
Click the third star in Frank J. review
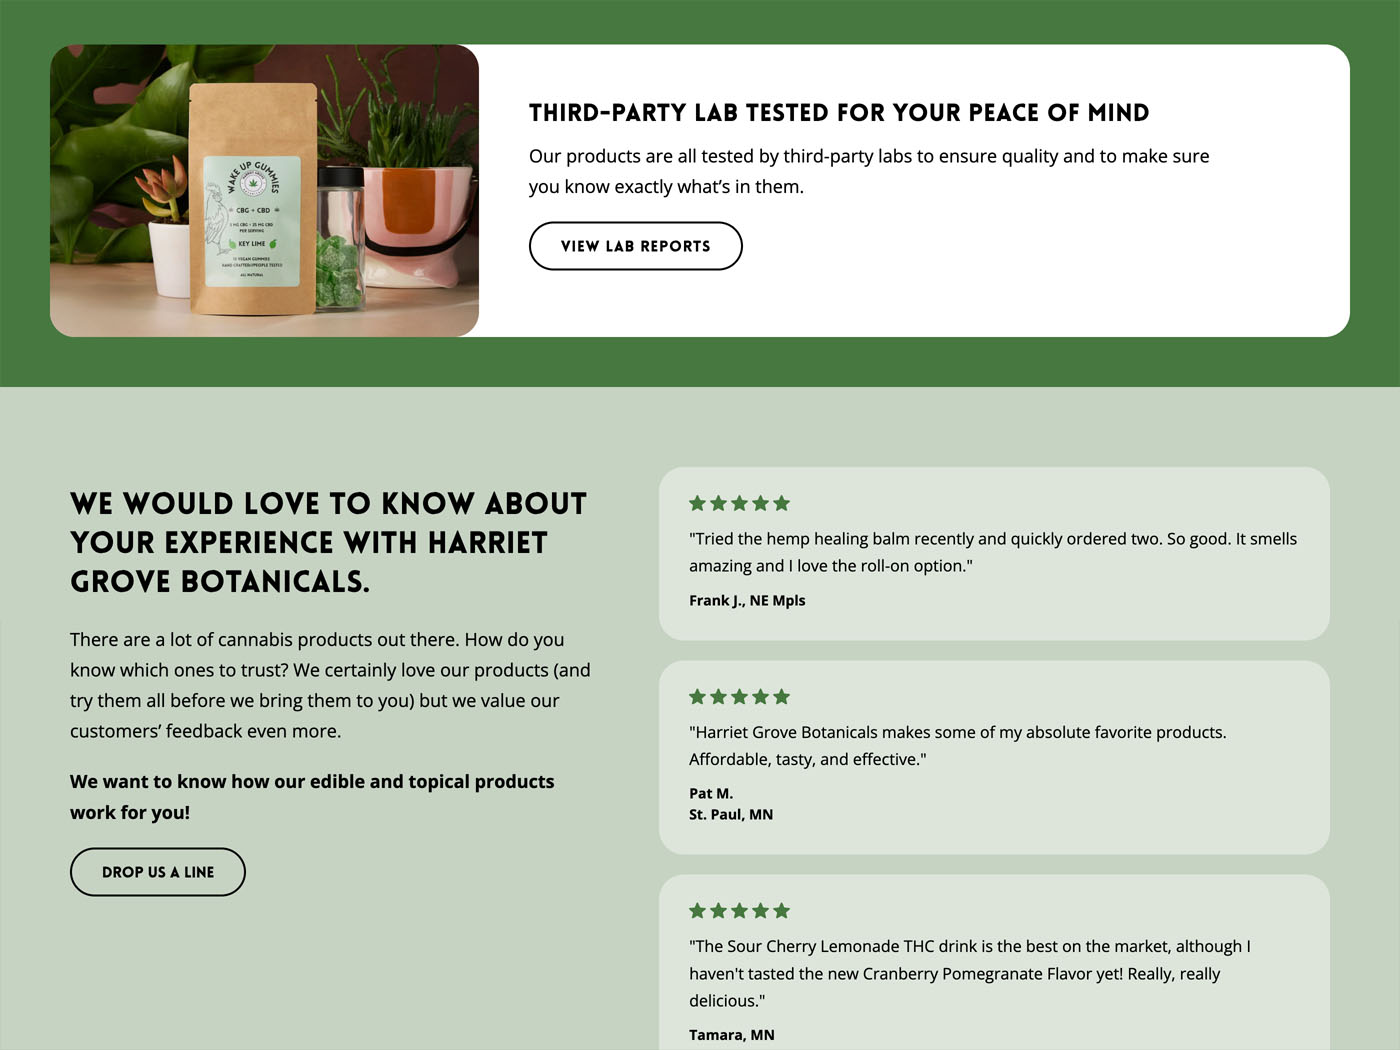point(740,503)
